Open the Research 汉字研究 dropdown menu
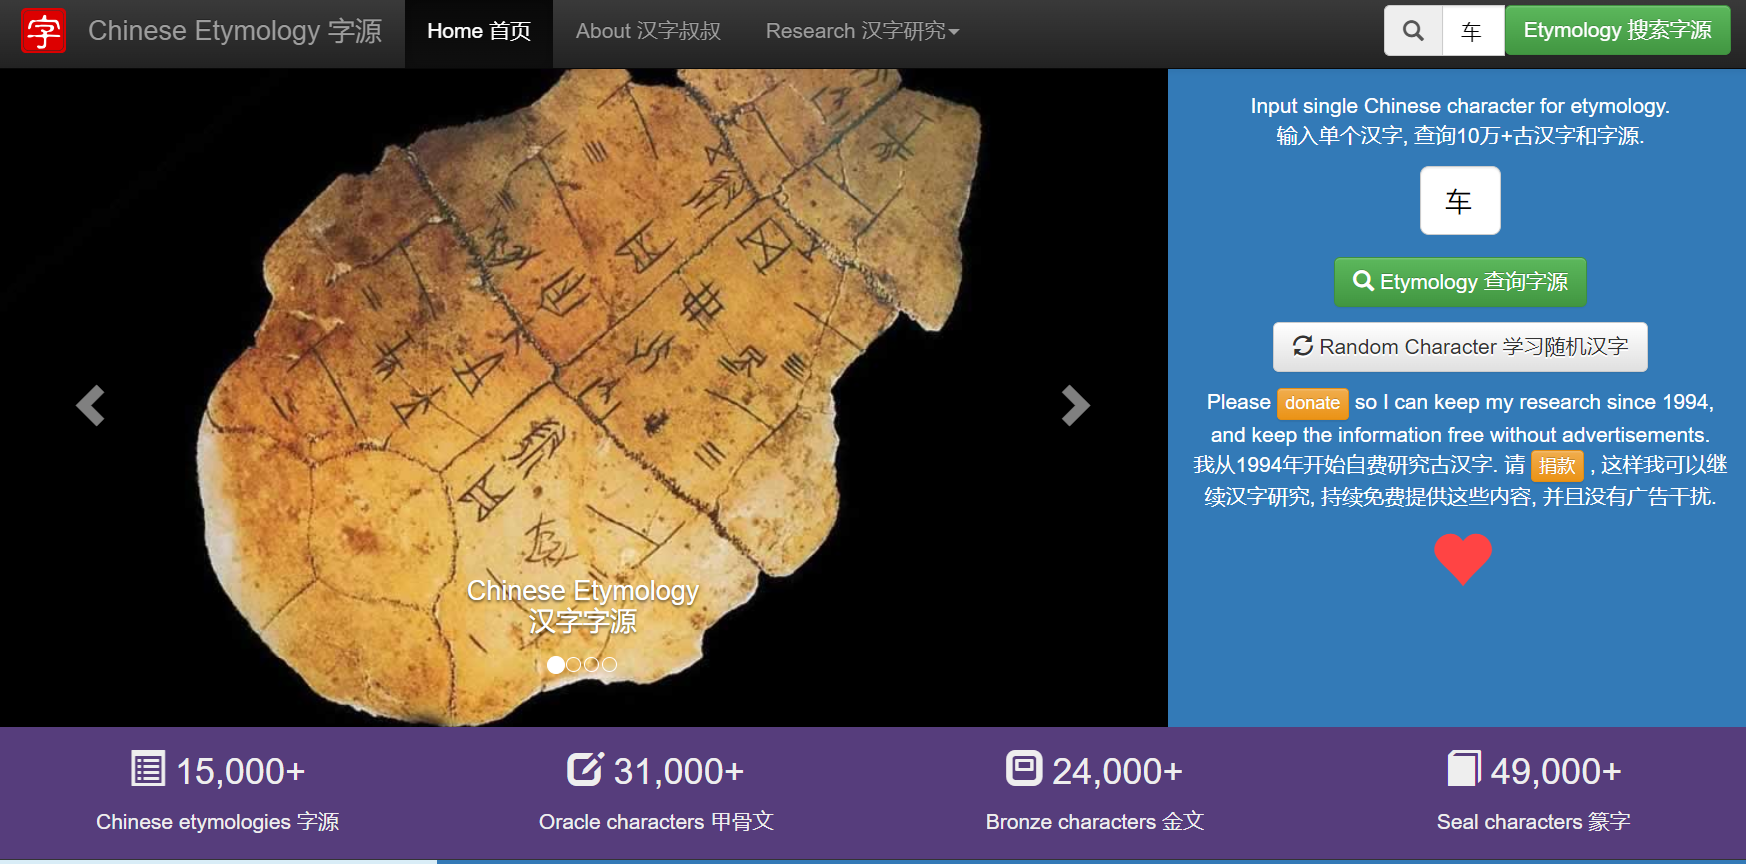 (862, 31)
